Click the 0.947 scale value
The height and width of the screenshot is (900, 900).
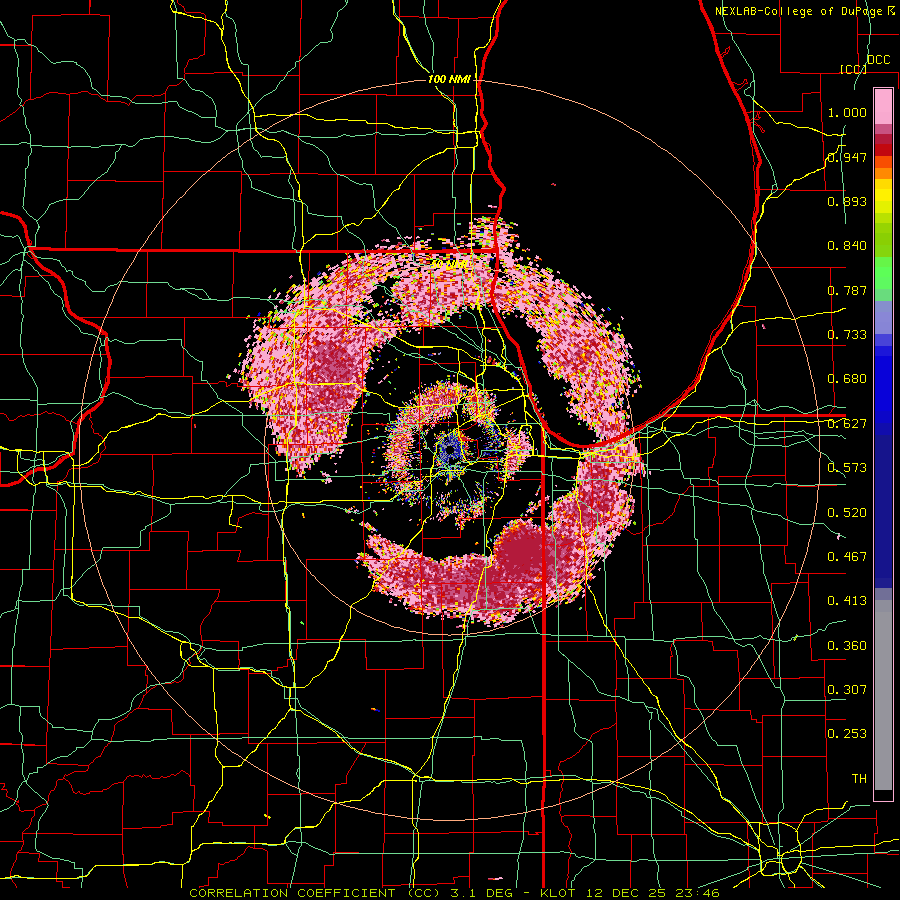coord(847,157)
